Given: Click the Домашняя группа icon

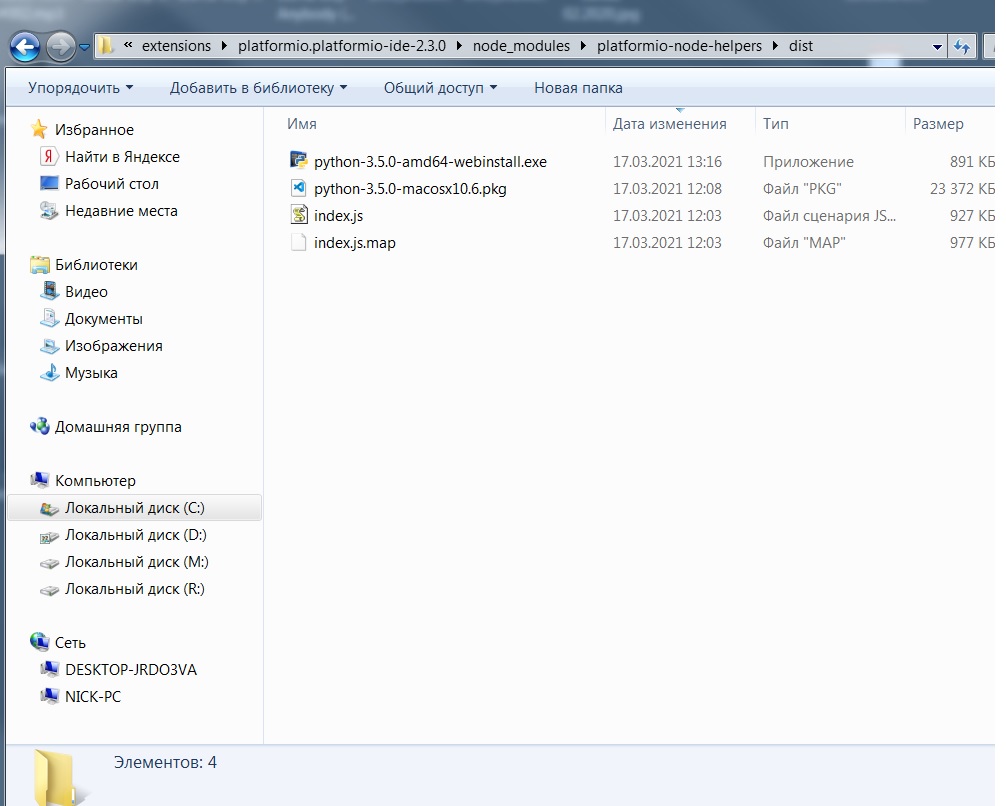Looking at the screenshot, I should coord(40,426).
